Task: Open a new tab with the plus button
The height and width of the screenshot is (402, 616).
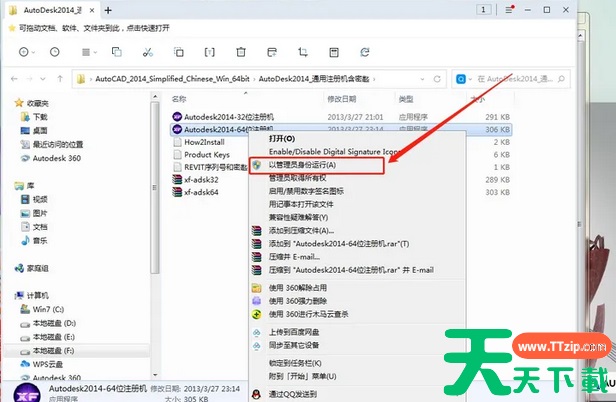Action: click(x=108, y=10)
